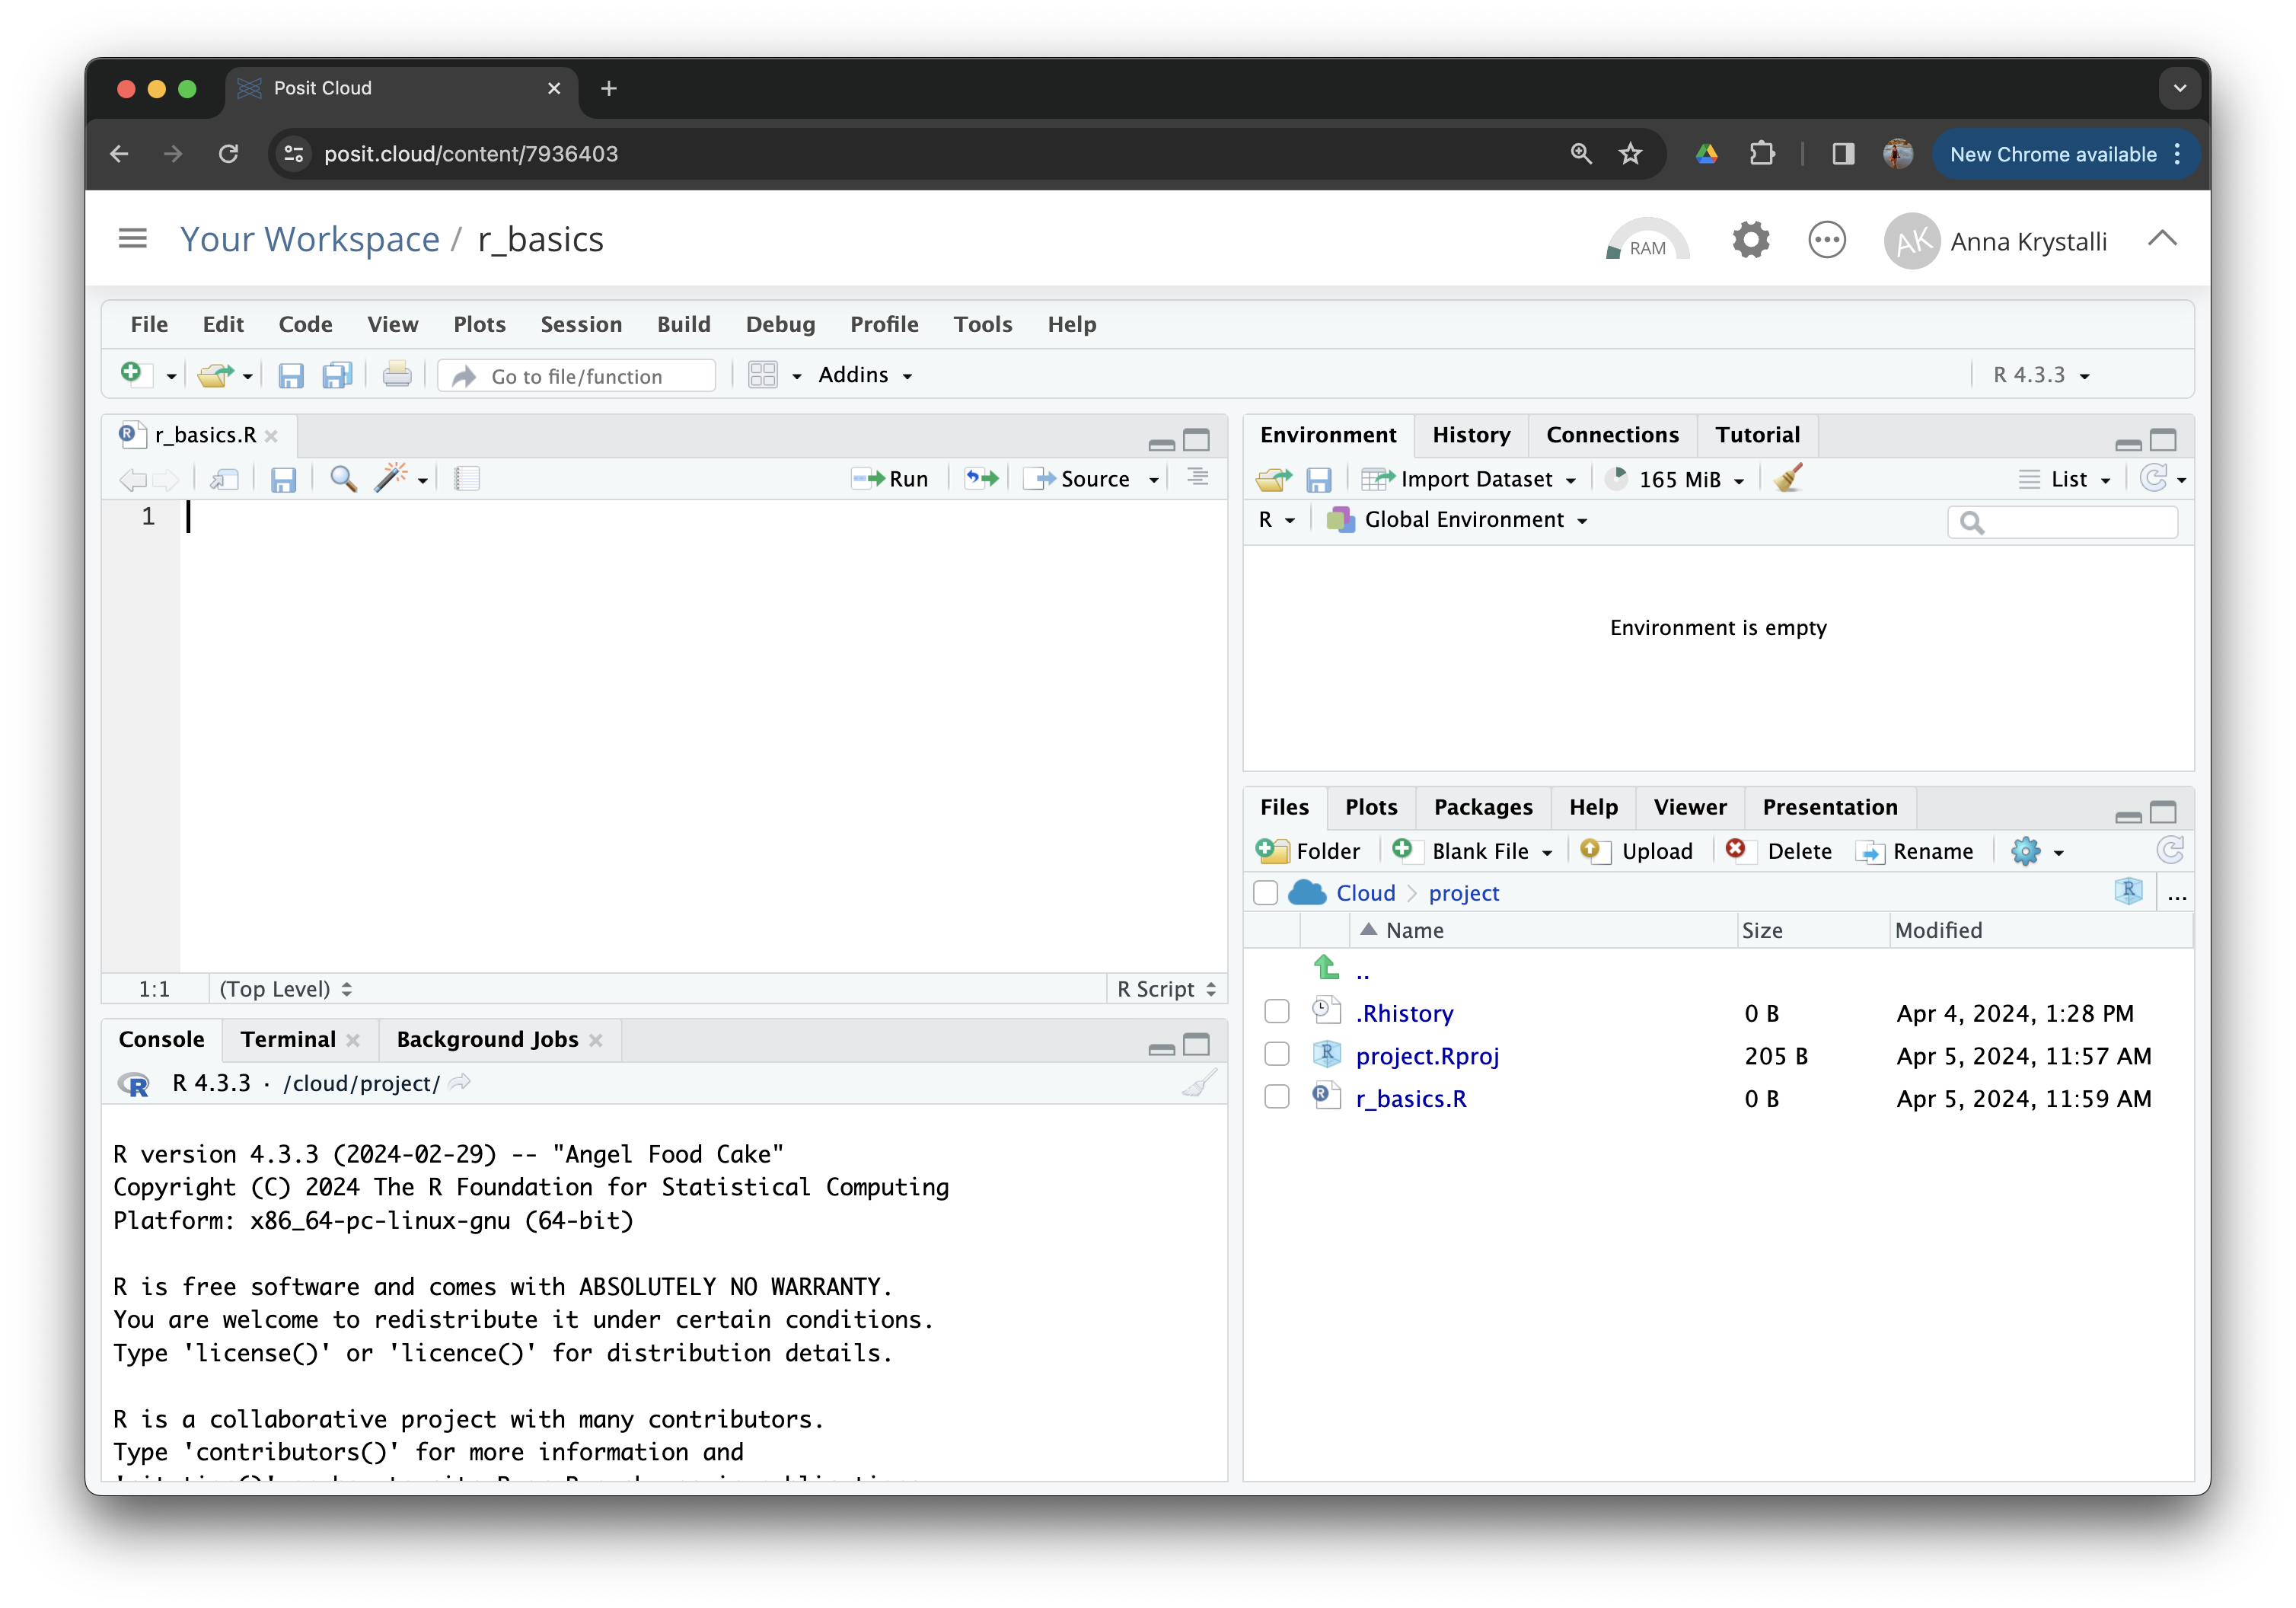This screenshot has height=1608, width=2296.
Task: Click the view current directory arrow in Console
Action: 460,1083
